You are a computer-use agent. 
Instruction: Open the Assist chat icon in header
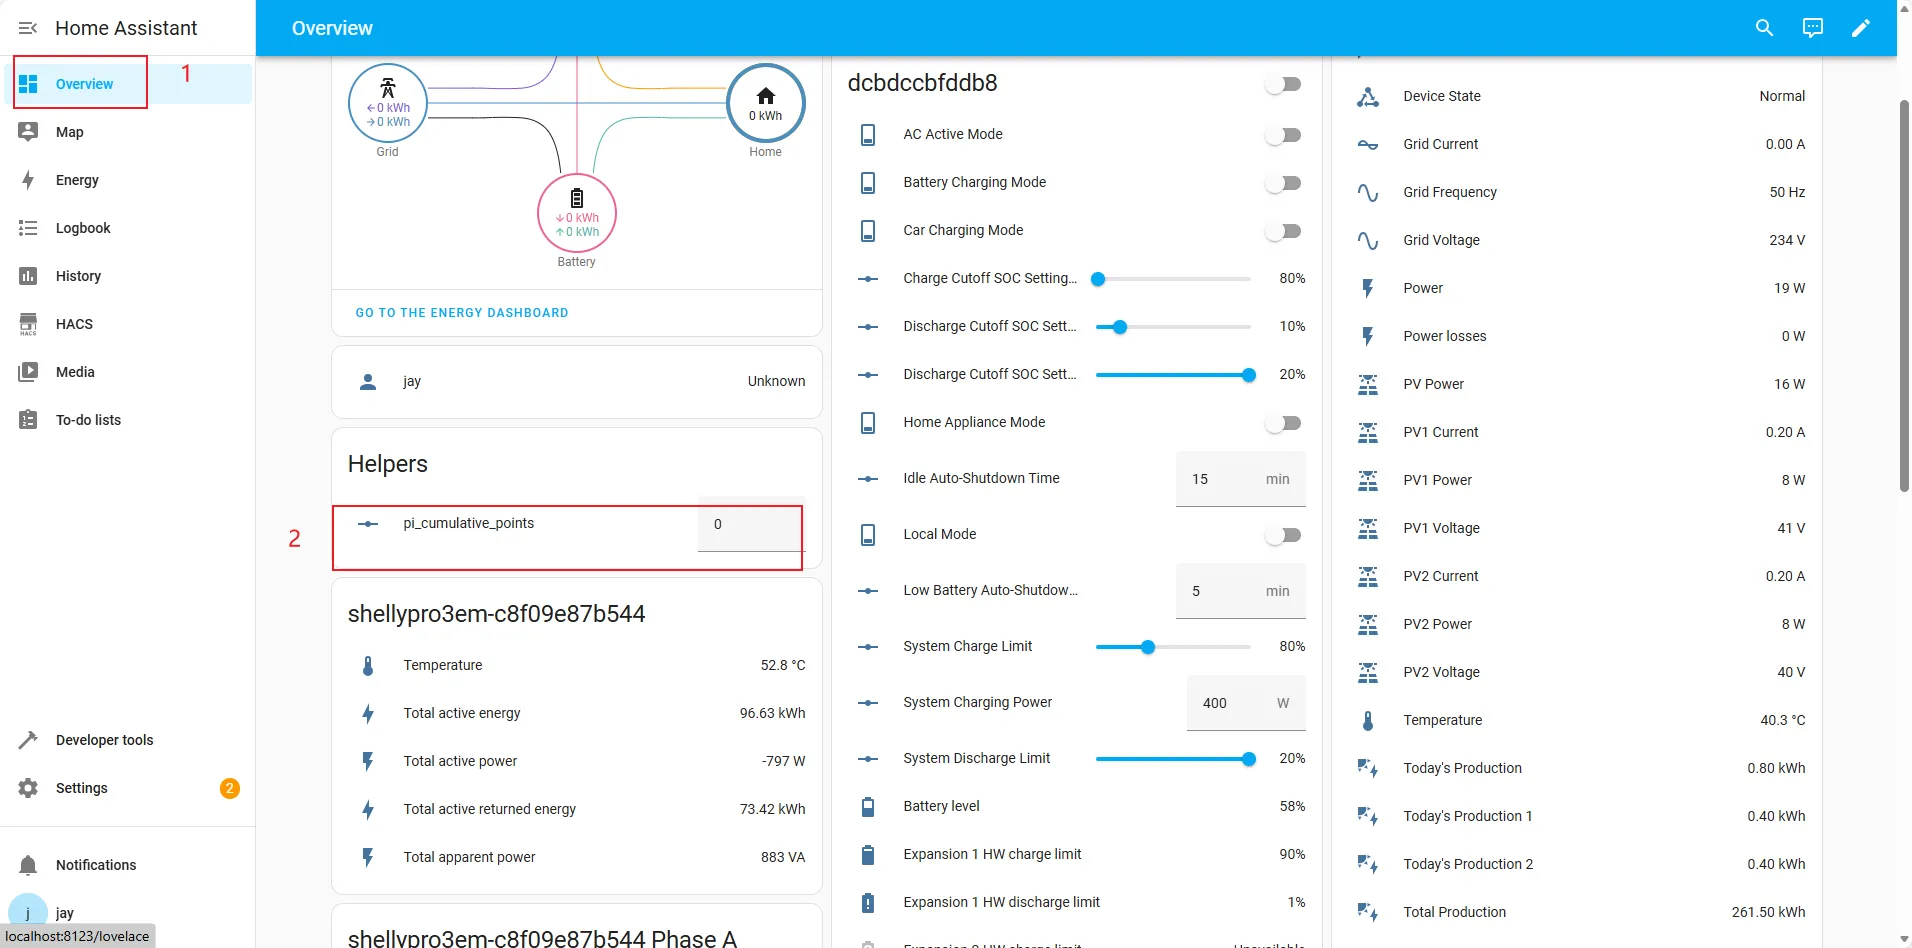point(1812,28)
